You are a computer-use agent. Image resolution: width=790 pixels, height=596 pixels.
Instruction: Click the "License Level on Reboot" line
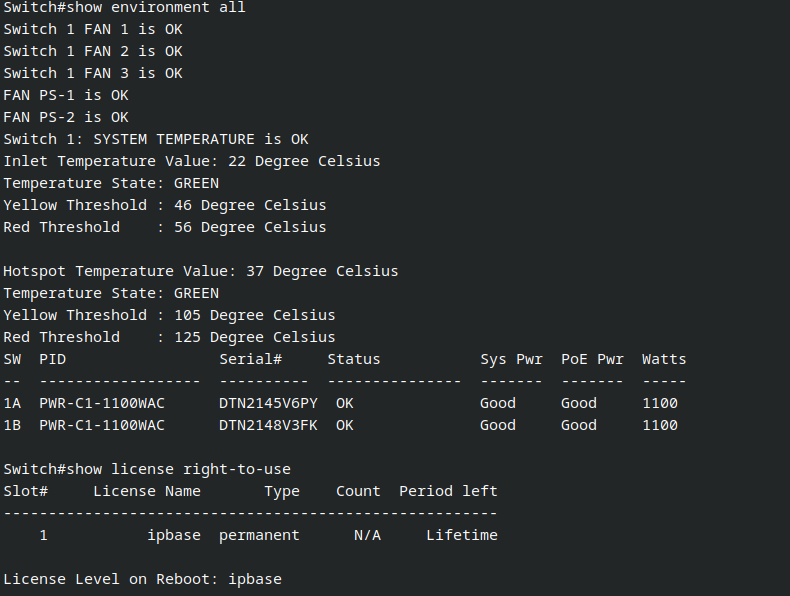click(x=142, y=579)
